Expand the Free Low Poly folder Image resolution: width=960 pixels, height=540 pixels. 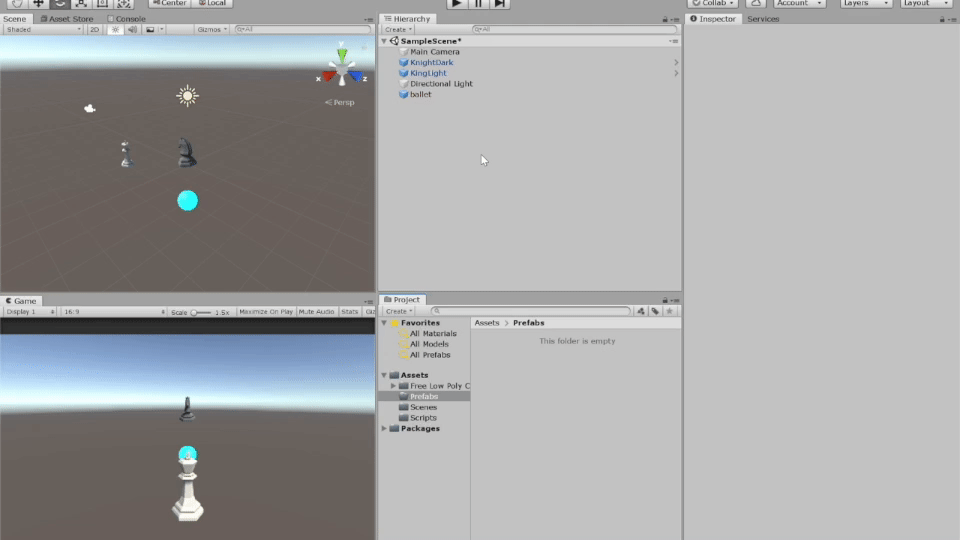393,386
